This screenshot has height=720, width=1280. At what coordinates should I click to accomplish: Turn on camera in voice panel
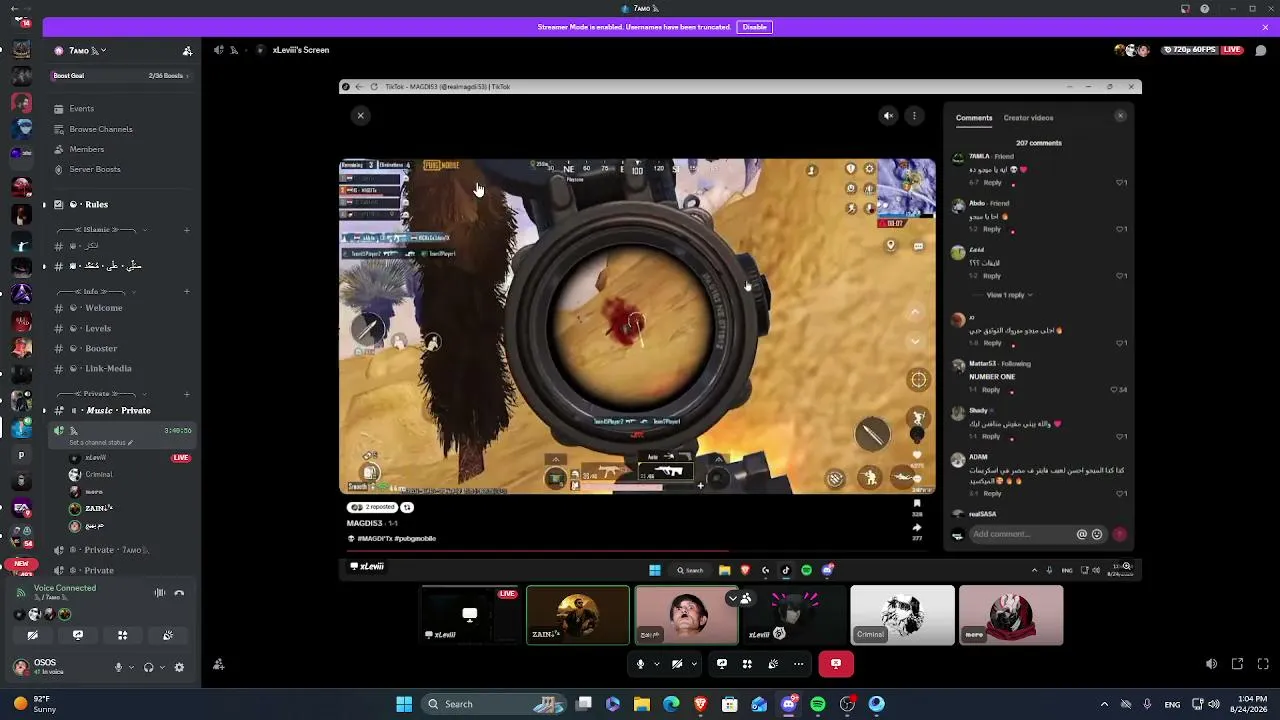[33, 635]
